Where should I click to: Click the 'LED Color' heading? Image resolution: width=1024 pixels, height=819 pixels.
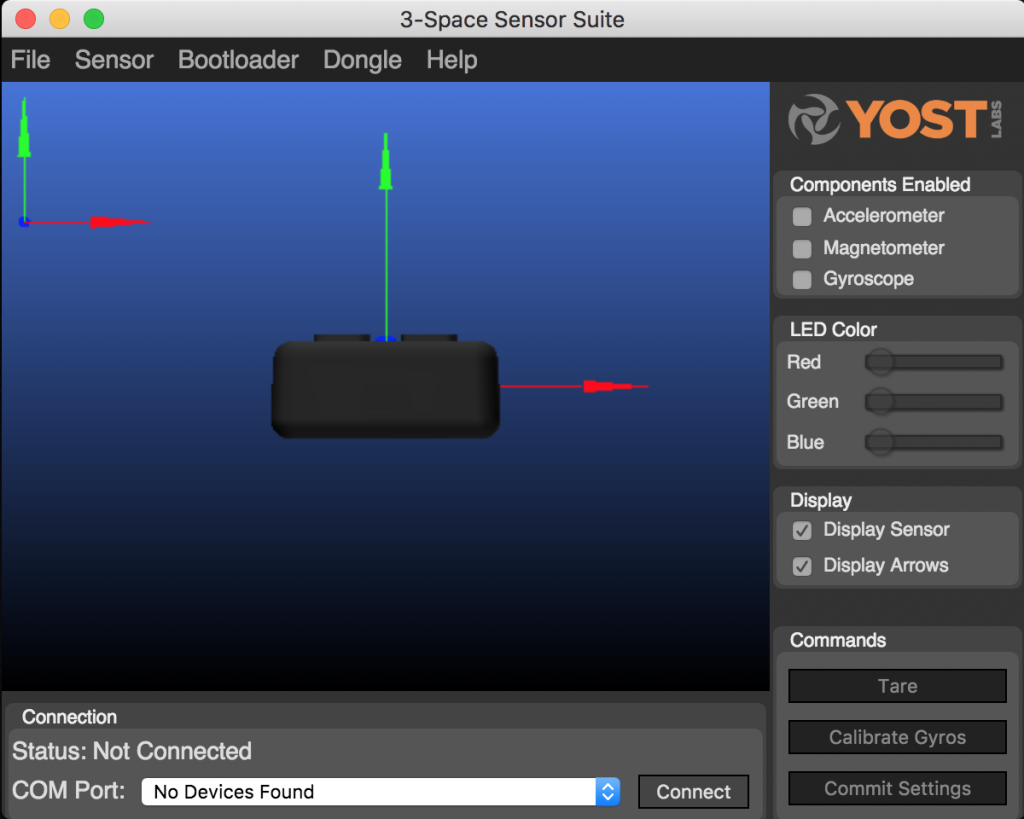(x=833, y=330)
